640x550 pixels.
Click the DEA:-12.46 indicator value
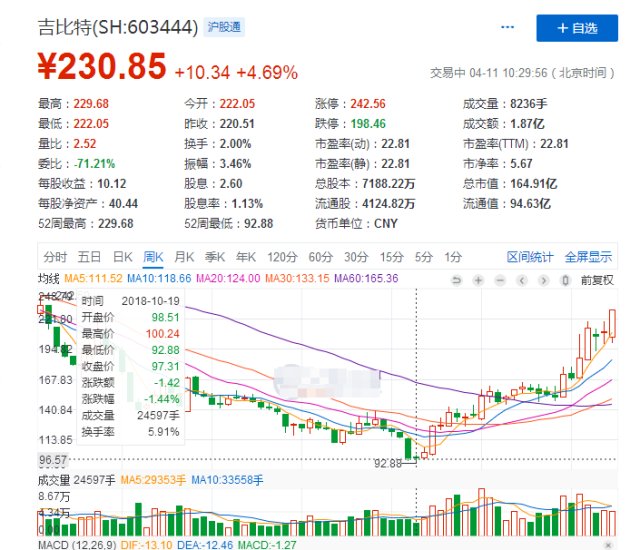click(x=205, y=545)
